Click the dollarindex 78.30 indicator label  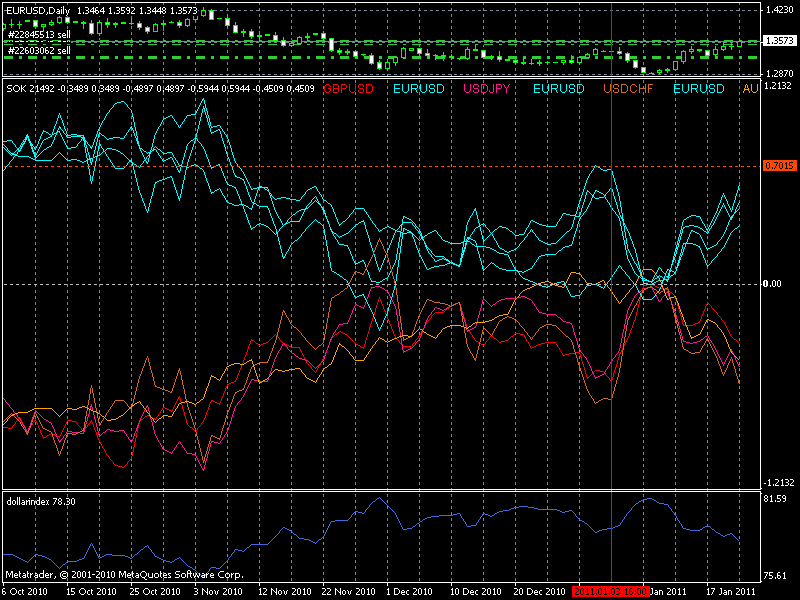tap(40, 500)
